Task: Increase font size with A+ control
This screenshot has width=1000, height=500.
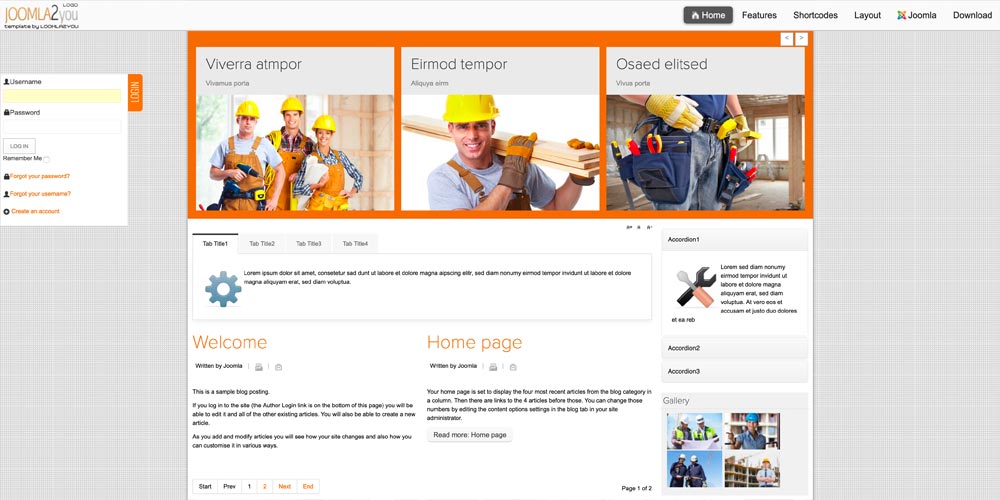Action: (629, 227)
